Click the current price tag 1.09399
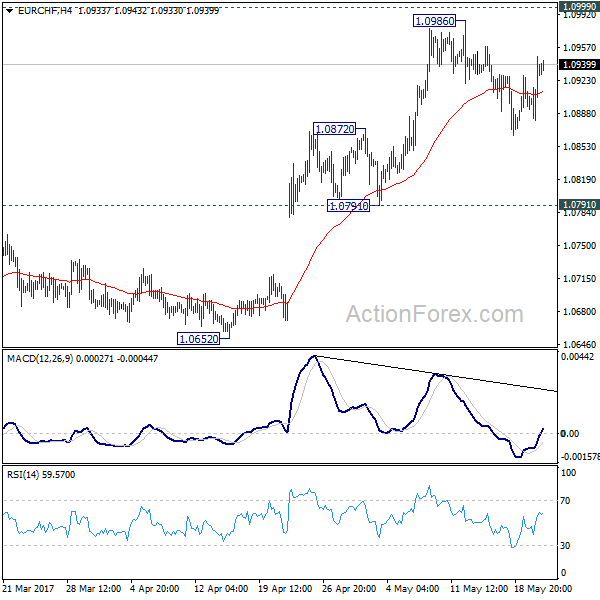This screenshot has width=600, height=600. tap(579, 65)
